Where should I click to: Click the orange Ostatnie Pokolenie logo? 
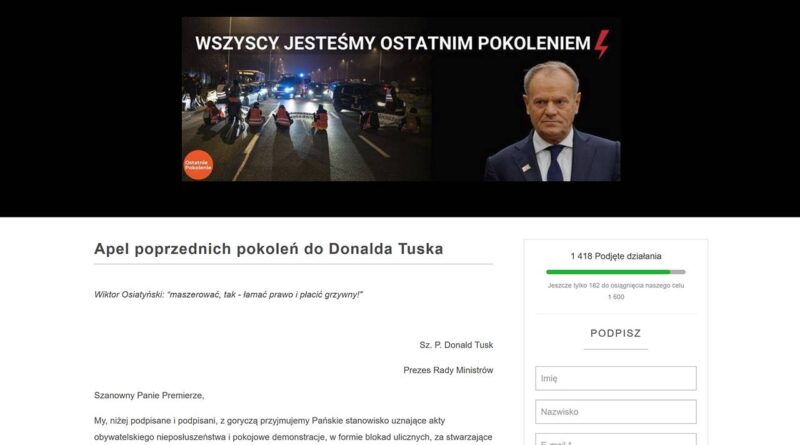point(198,165)
